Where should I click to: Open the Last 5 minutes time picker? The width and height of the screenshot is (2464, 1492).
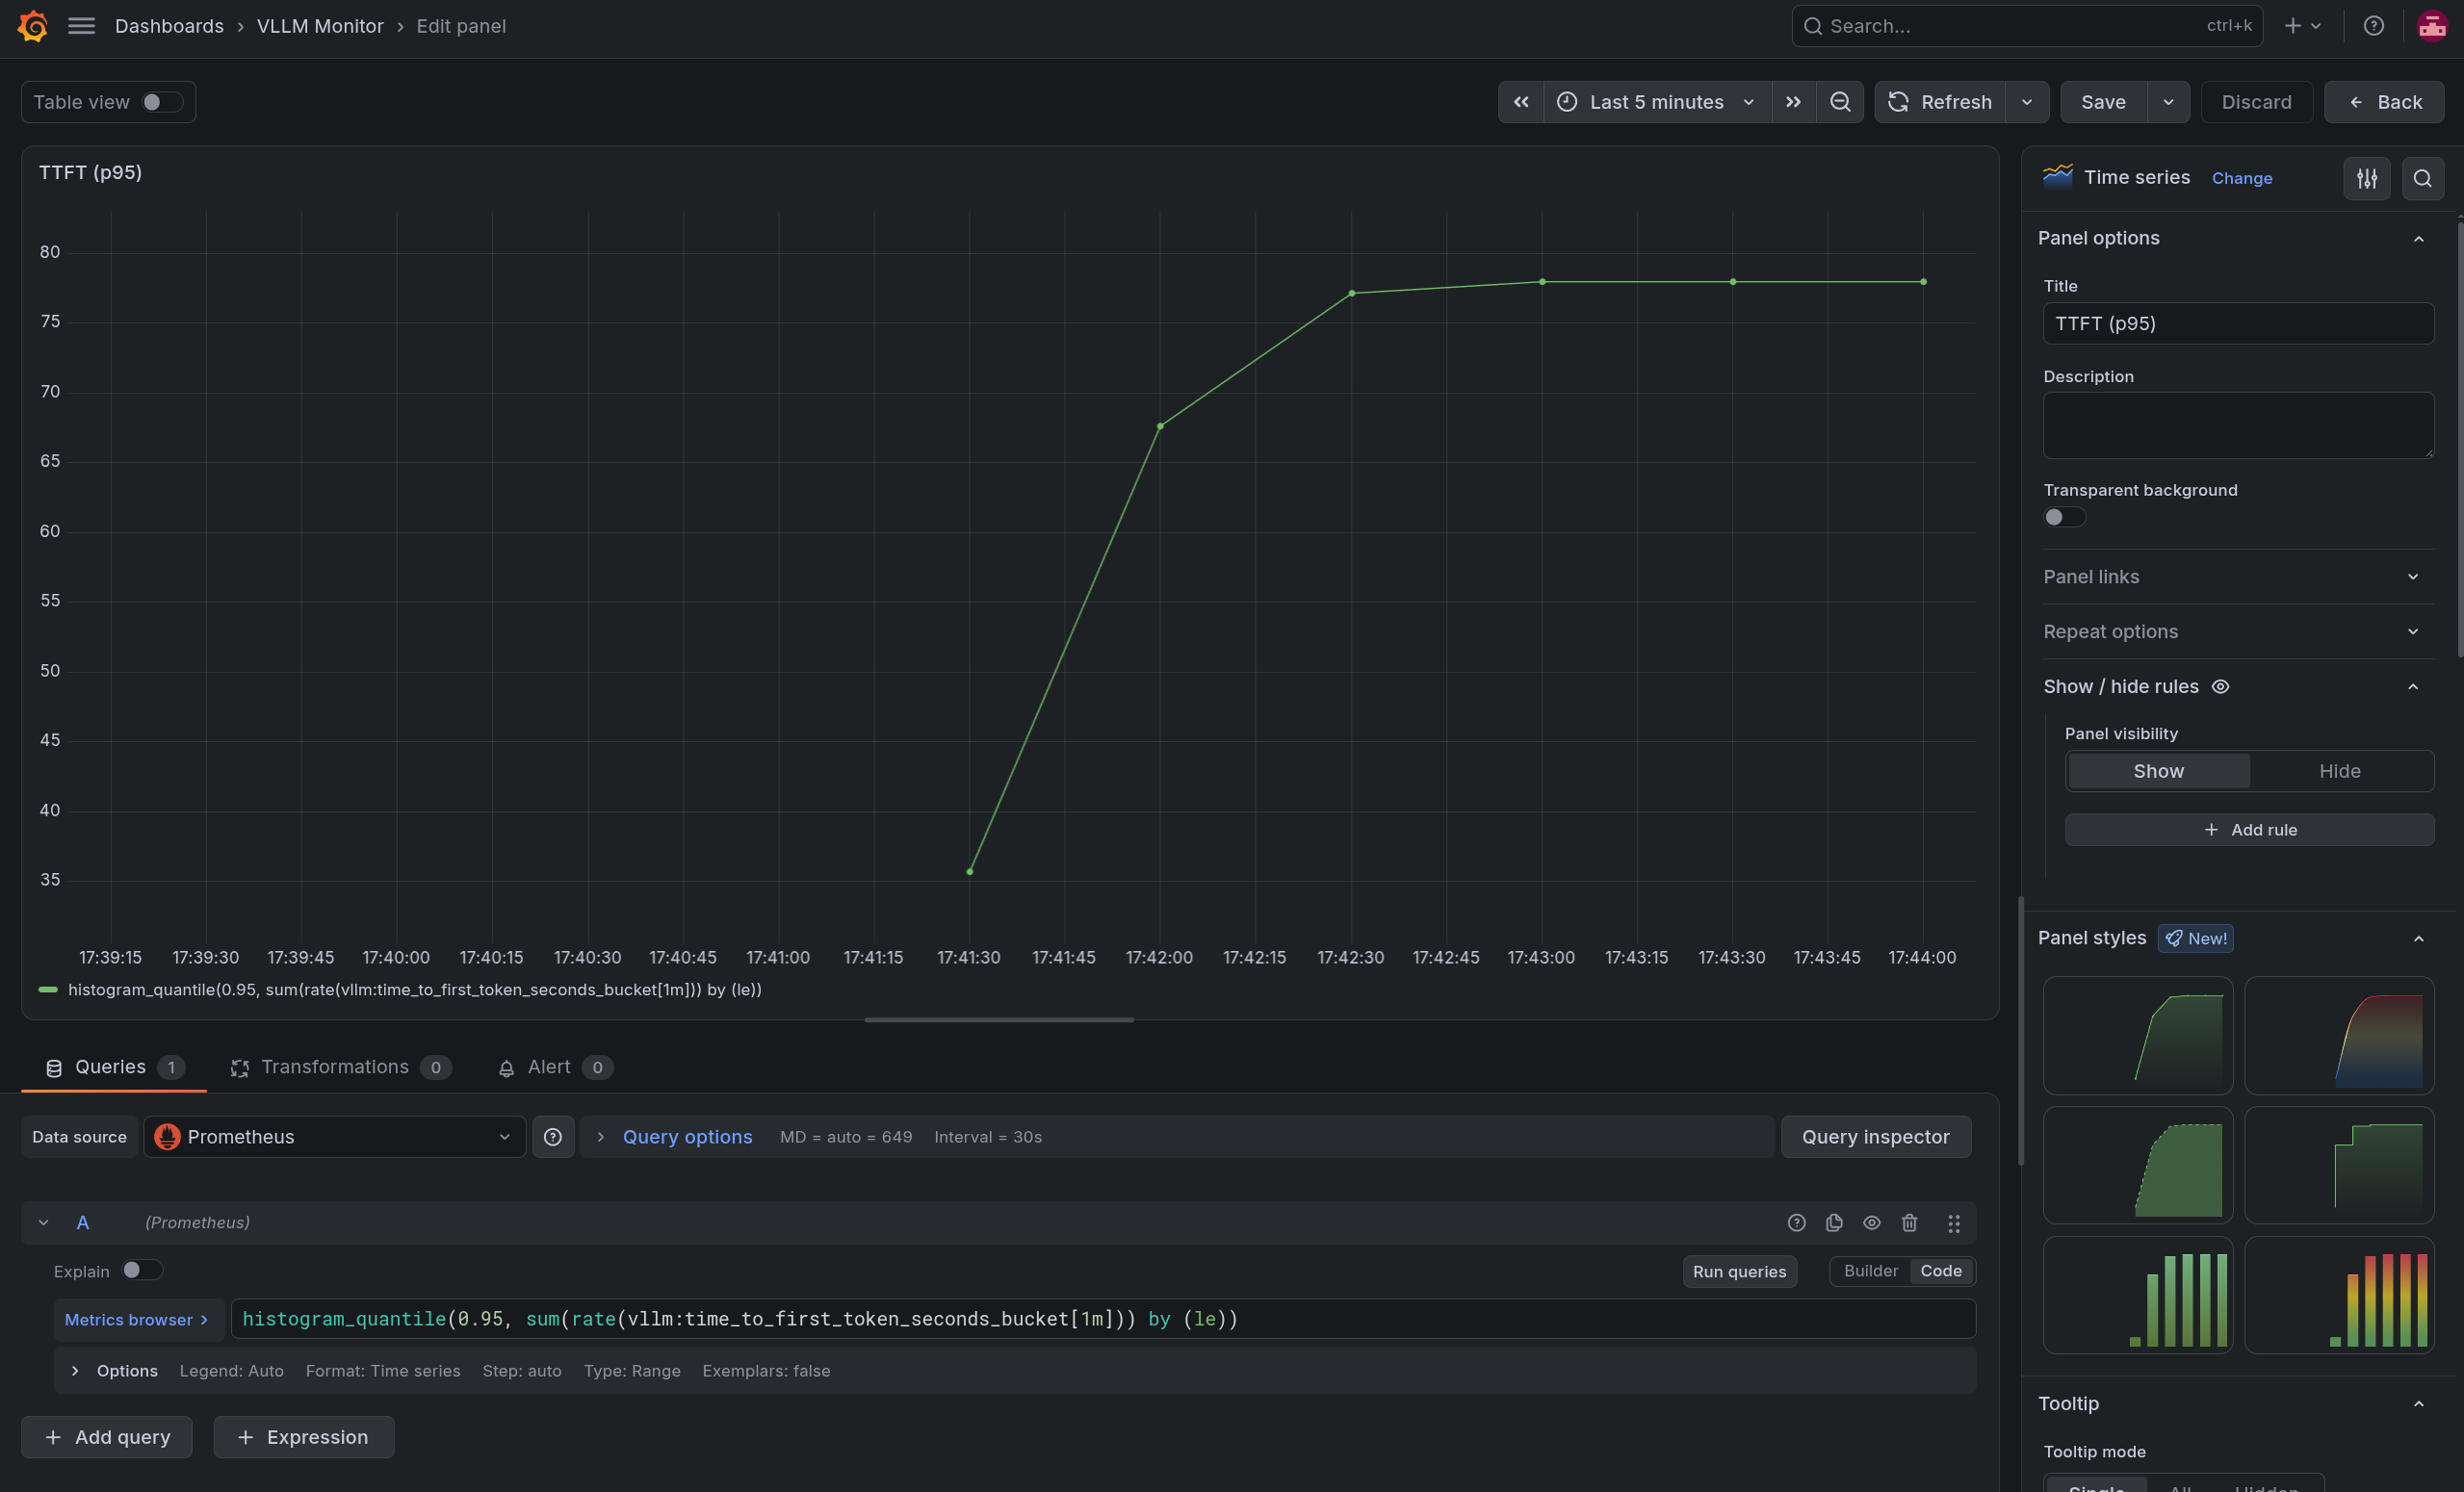(x=1657, y=102)
